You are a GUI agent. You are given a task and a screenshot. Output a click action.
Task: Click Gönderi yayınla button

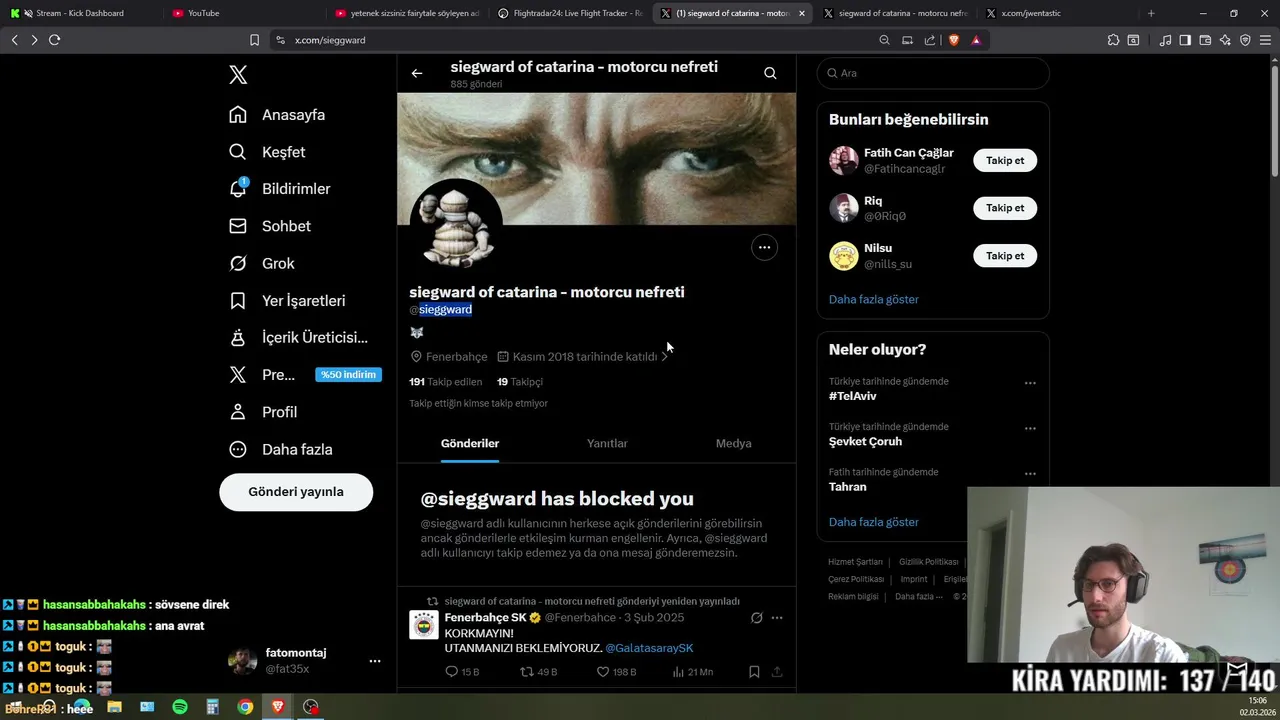pos(296,492)
